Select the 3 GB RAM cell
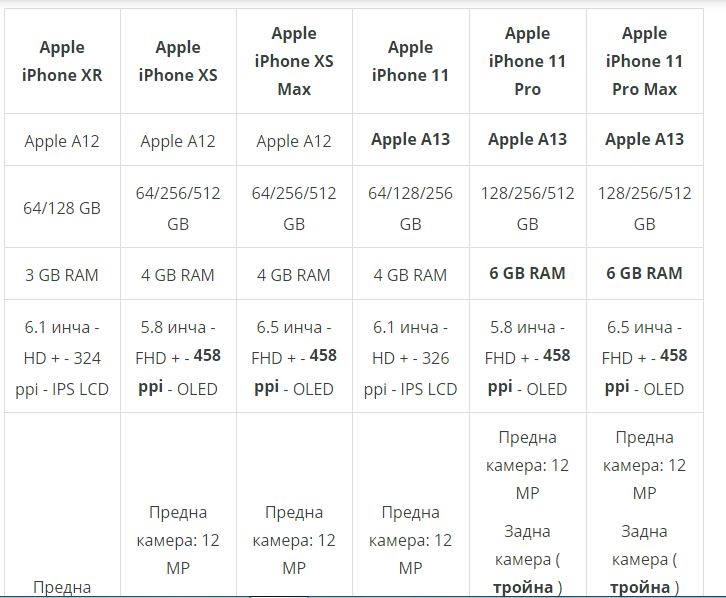 pyautogui.click(x=62, y=274)
